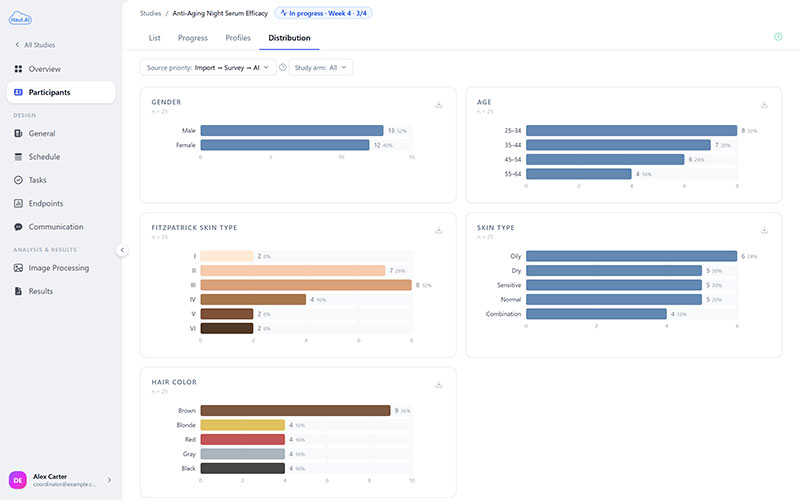Image resolution: width=800 pixels, height=500 pixels.
Task: Click the Overview grid icon
Action: point(18,69)
